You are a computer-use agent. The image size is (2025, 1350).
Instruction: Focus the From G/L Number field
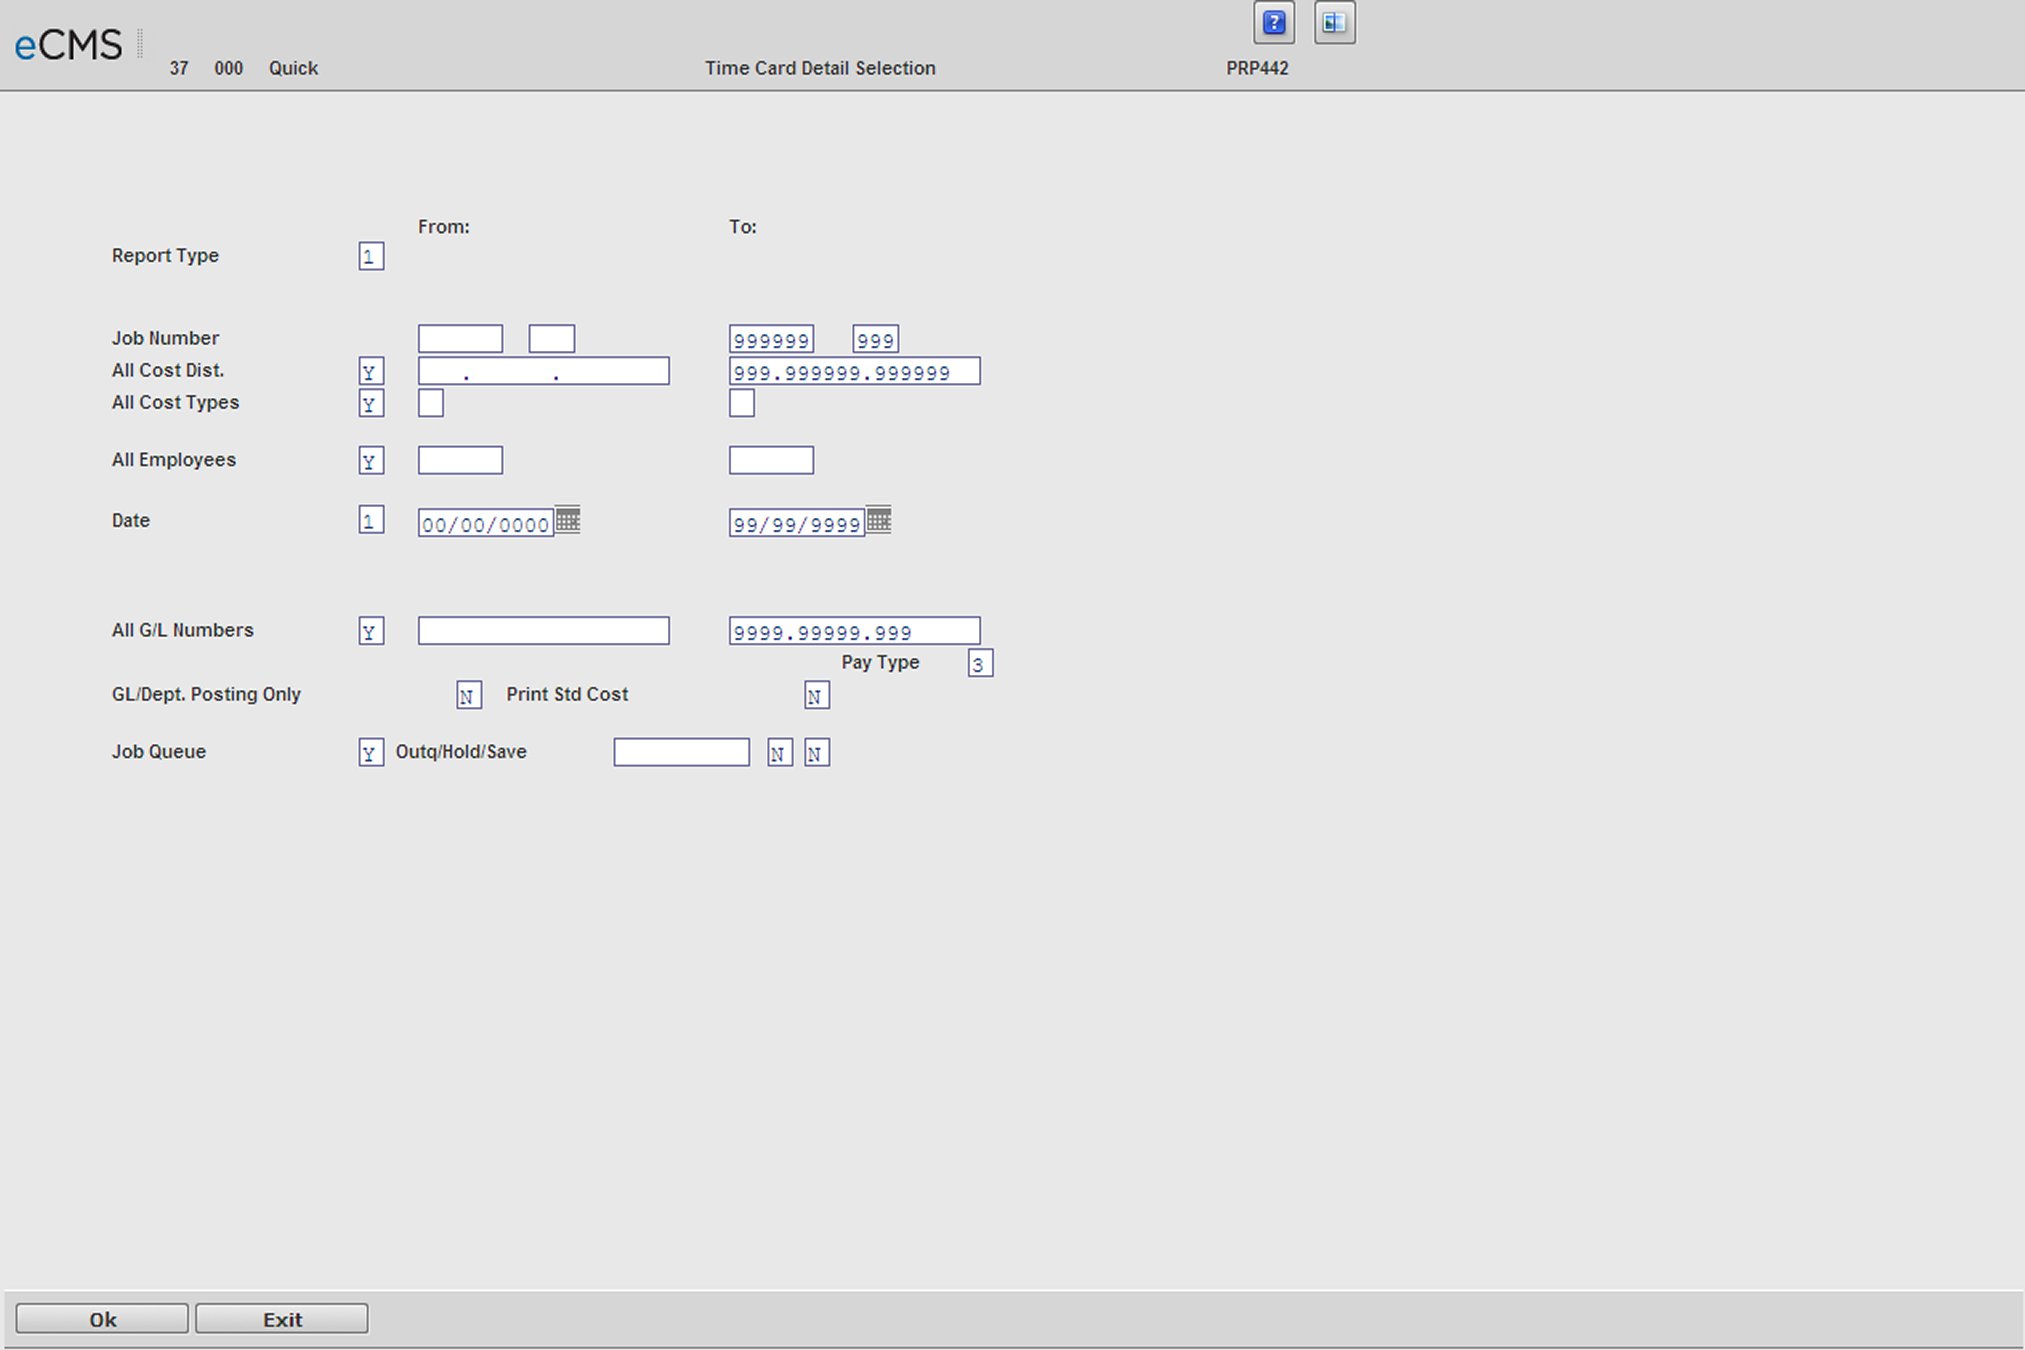pyautogui.click(x=544, y=630)
